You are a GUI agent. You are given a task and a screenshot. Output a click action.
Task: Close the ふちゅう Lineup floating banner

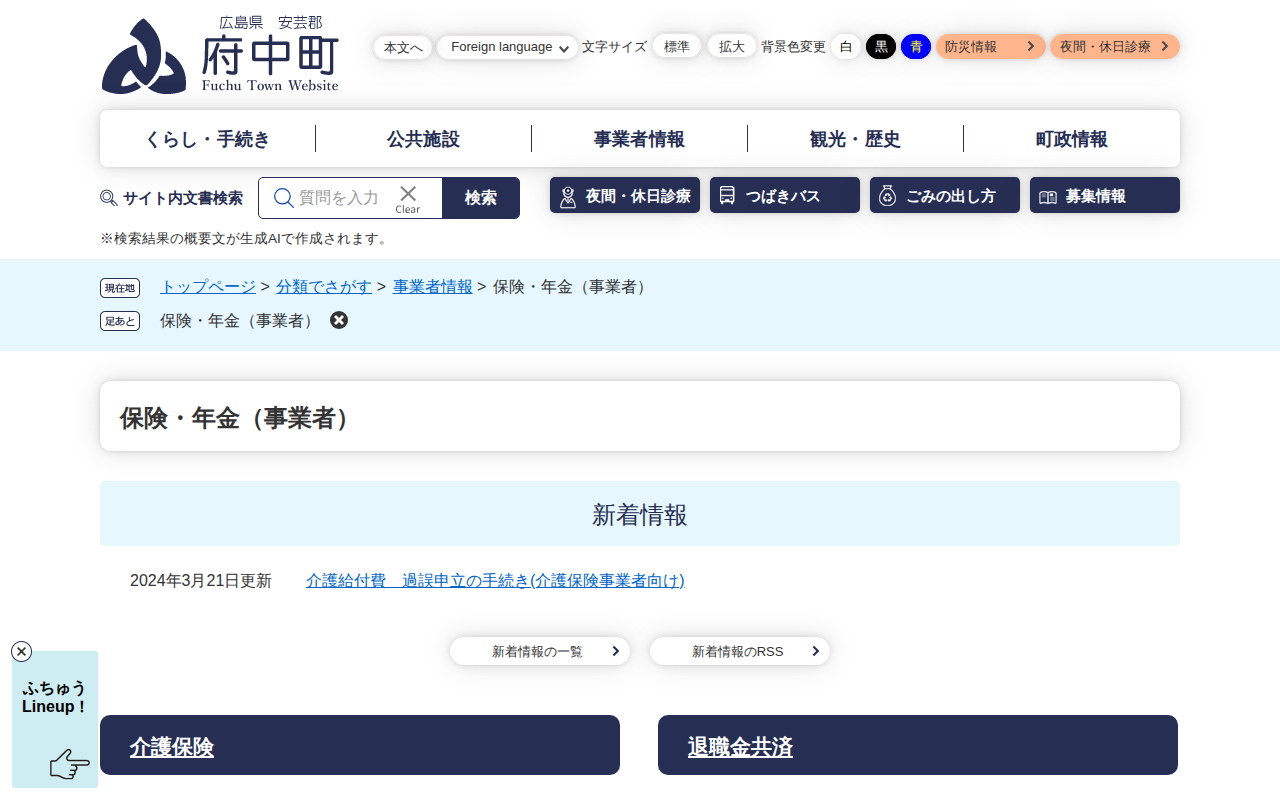click(22, 652)
